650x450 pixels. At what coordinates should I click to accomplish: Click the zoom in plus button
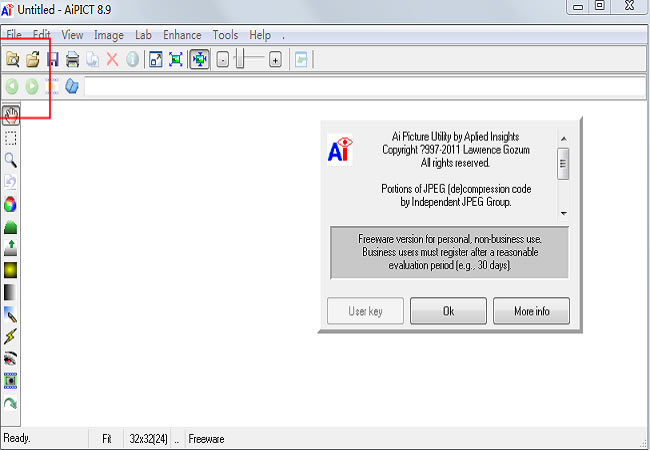tap(275, 60)
